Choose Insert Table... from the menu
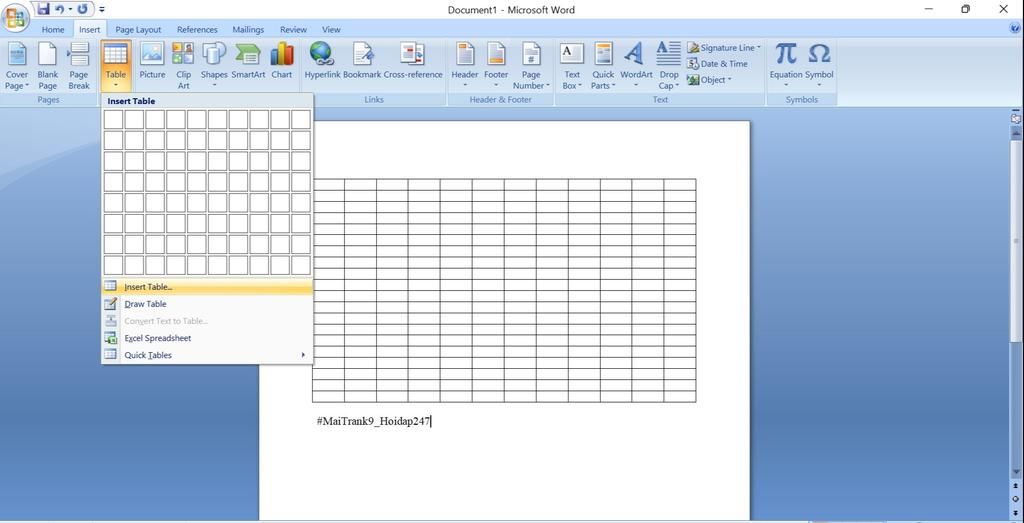The image size is (1024, 523). (x=208, y=287)
